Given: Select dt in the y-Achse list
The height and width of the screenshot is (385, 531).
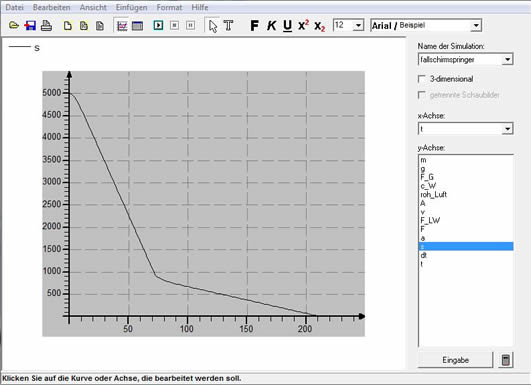Looking at the screenshot, I should tap(466, 255).
